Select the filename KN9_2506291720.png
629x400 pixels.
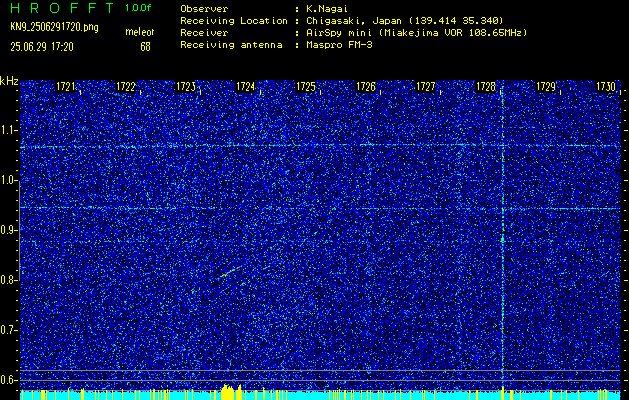point(54,27)
